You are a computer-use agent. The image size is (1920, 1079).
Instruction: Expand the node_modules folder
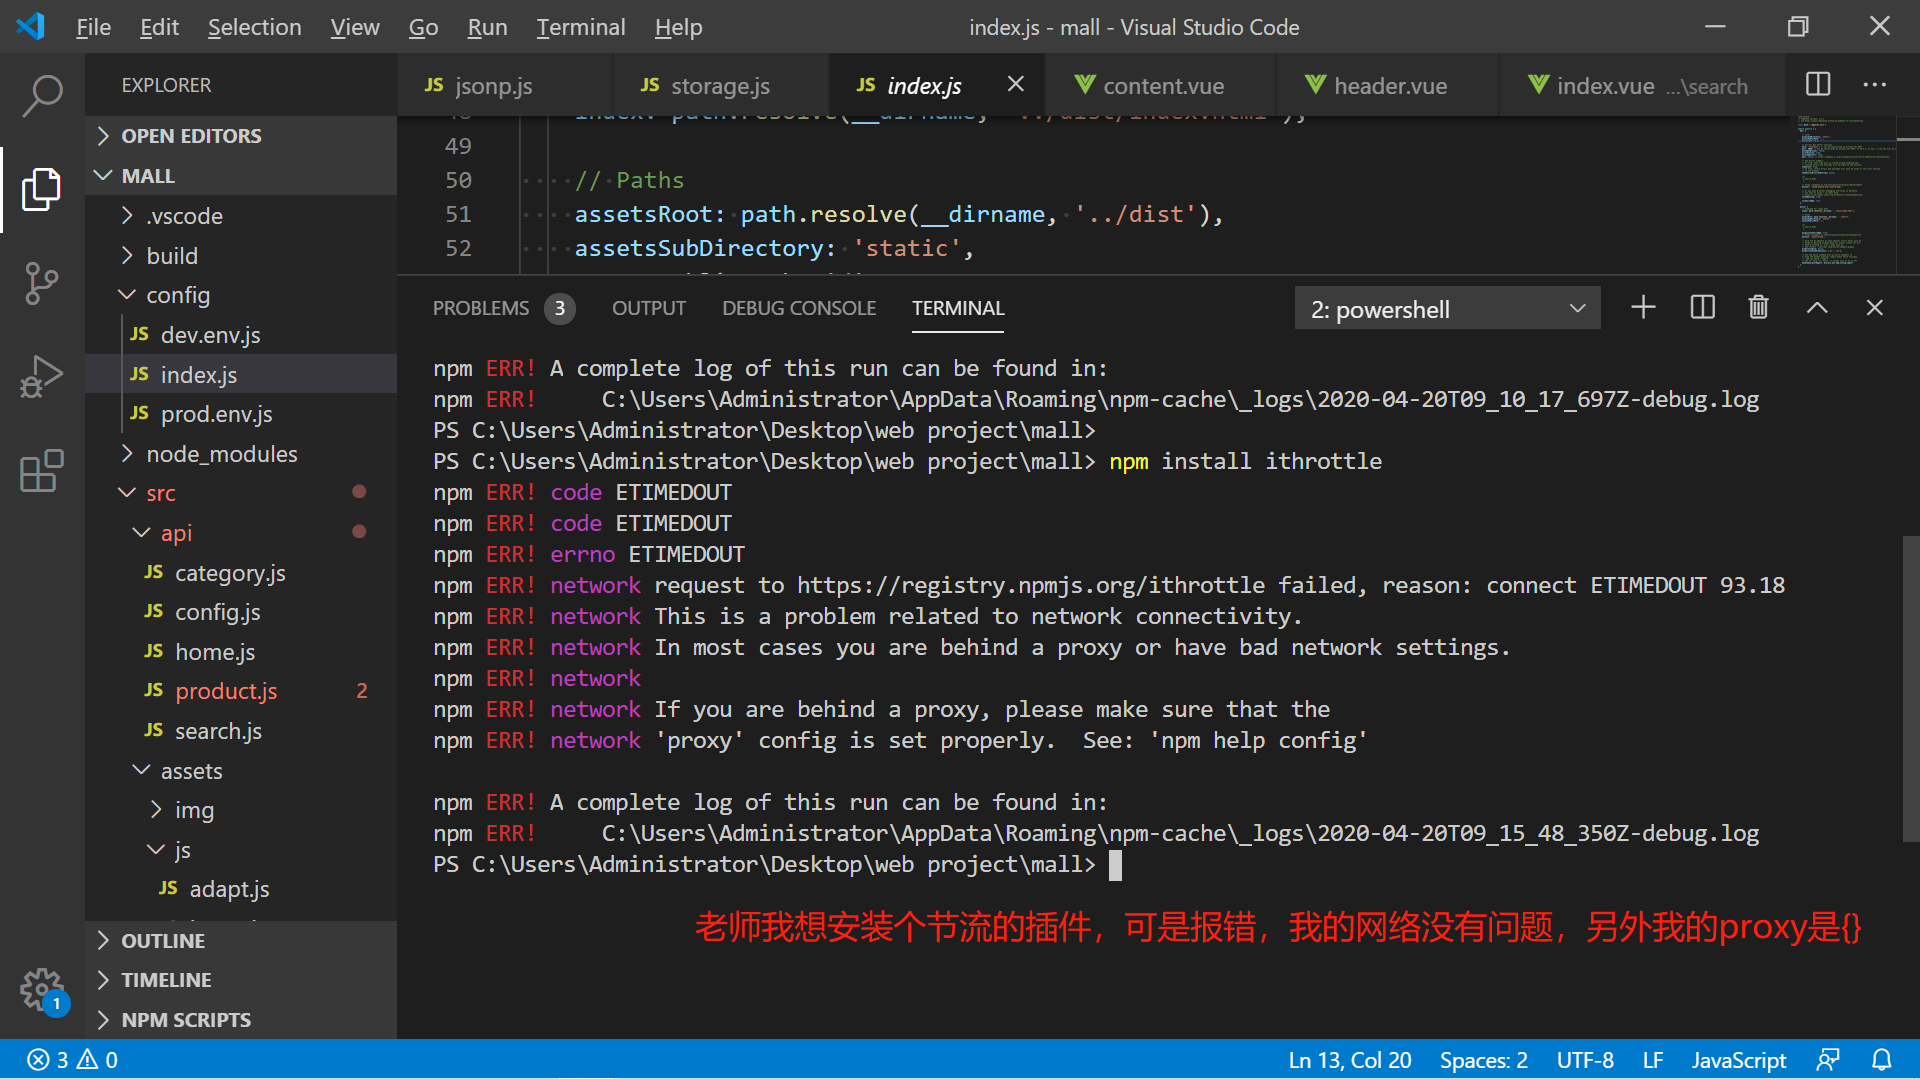(x=241, y=454)
